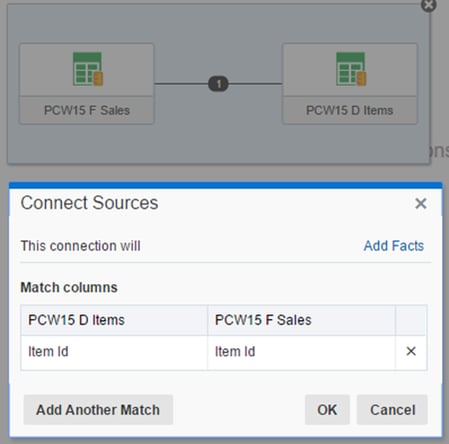The height and width of the screenshot is (444, 449).
Task: Select the PCW15 D Items source label
Action: point(350,110)
